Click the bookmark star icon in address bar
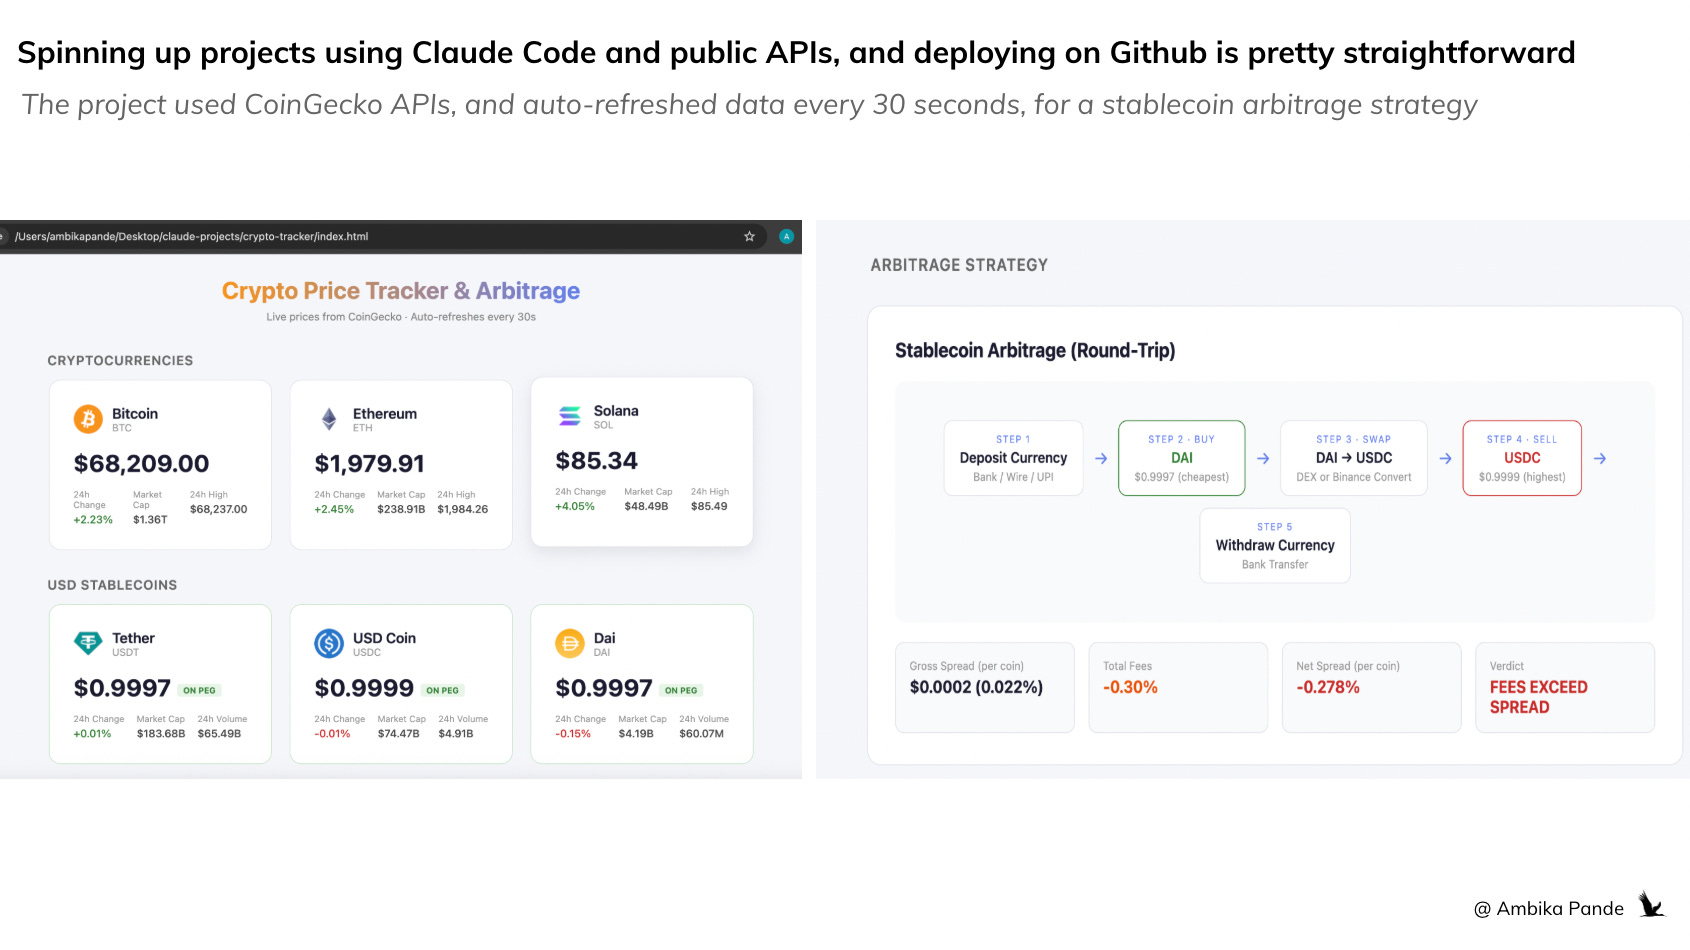1690x950 pixels. click(749, 236)
